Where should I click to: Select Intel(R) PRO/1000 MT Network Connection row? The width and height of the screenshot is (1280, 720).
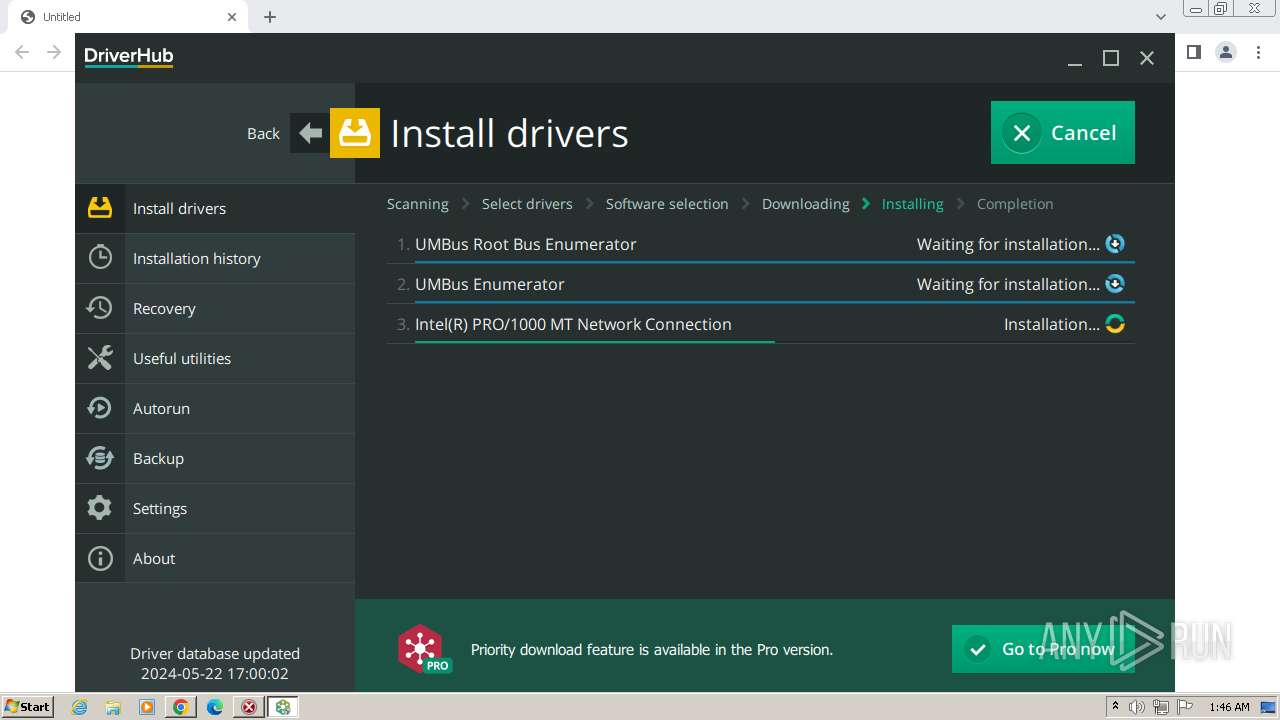click(761, 324)
